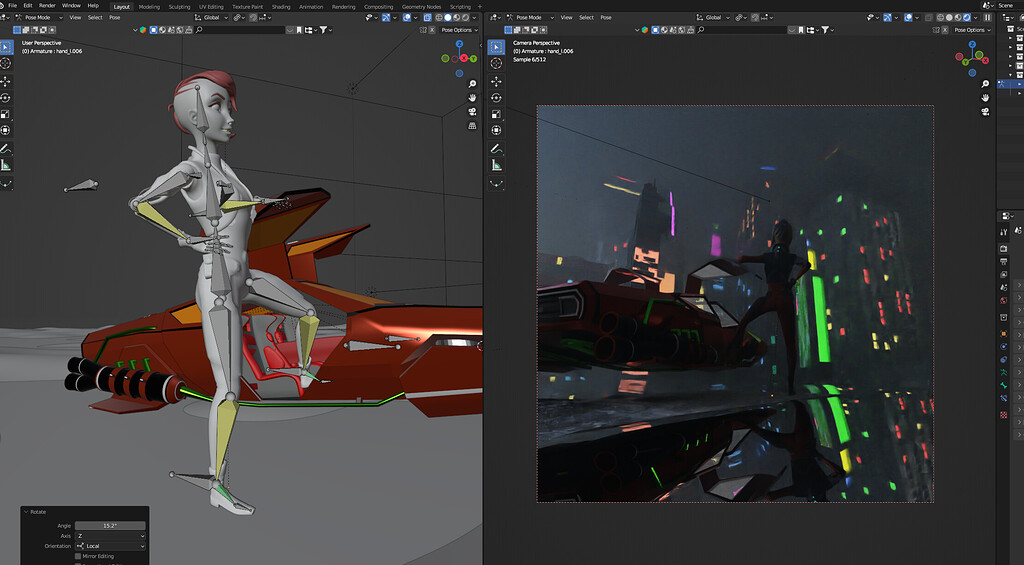Toggle gizmo display in left viewport header
This screenshot has height=565, width=1024.
[x=386, y=18]
